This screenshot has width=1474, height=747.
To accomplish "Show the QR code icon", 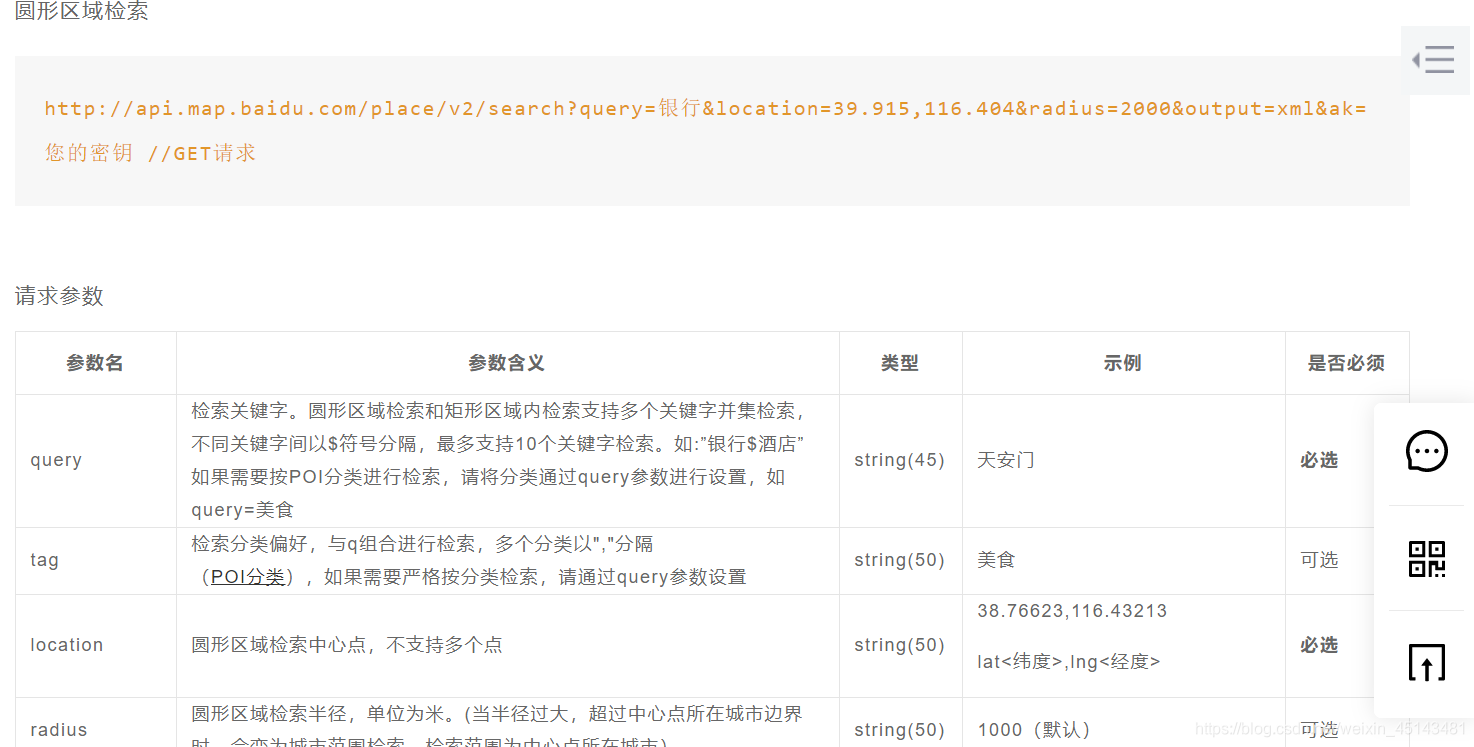I will 1426,559.
